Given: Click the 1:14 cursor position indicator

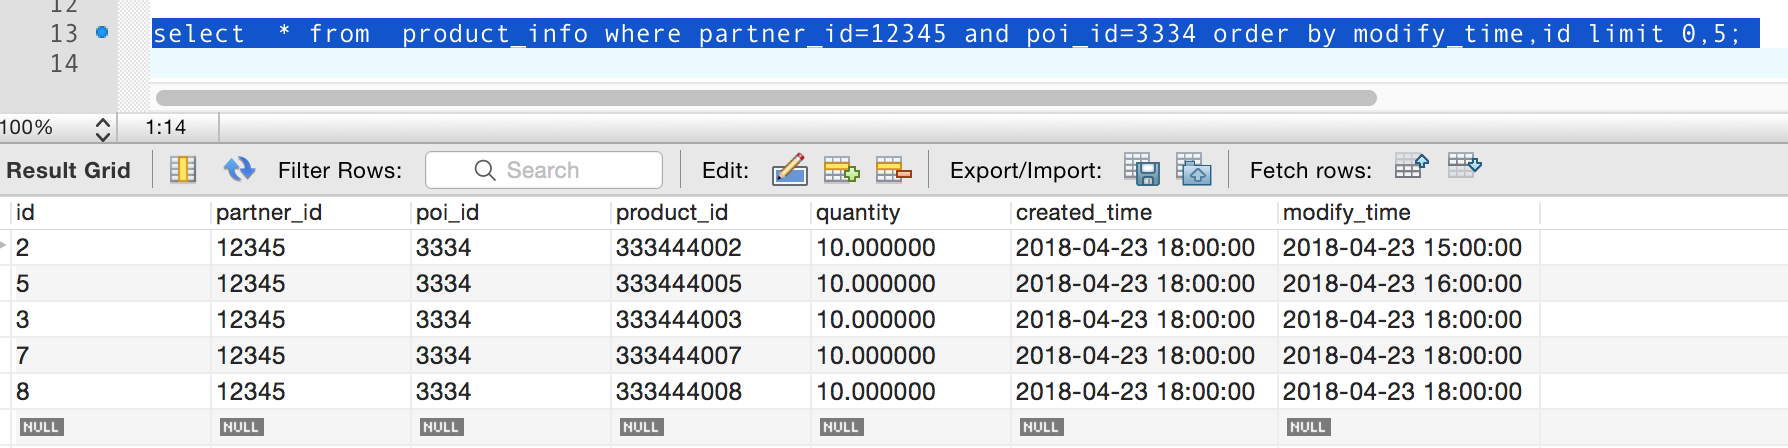Looking at the screenshot, I should 166,128.
